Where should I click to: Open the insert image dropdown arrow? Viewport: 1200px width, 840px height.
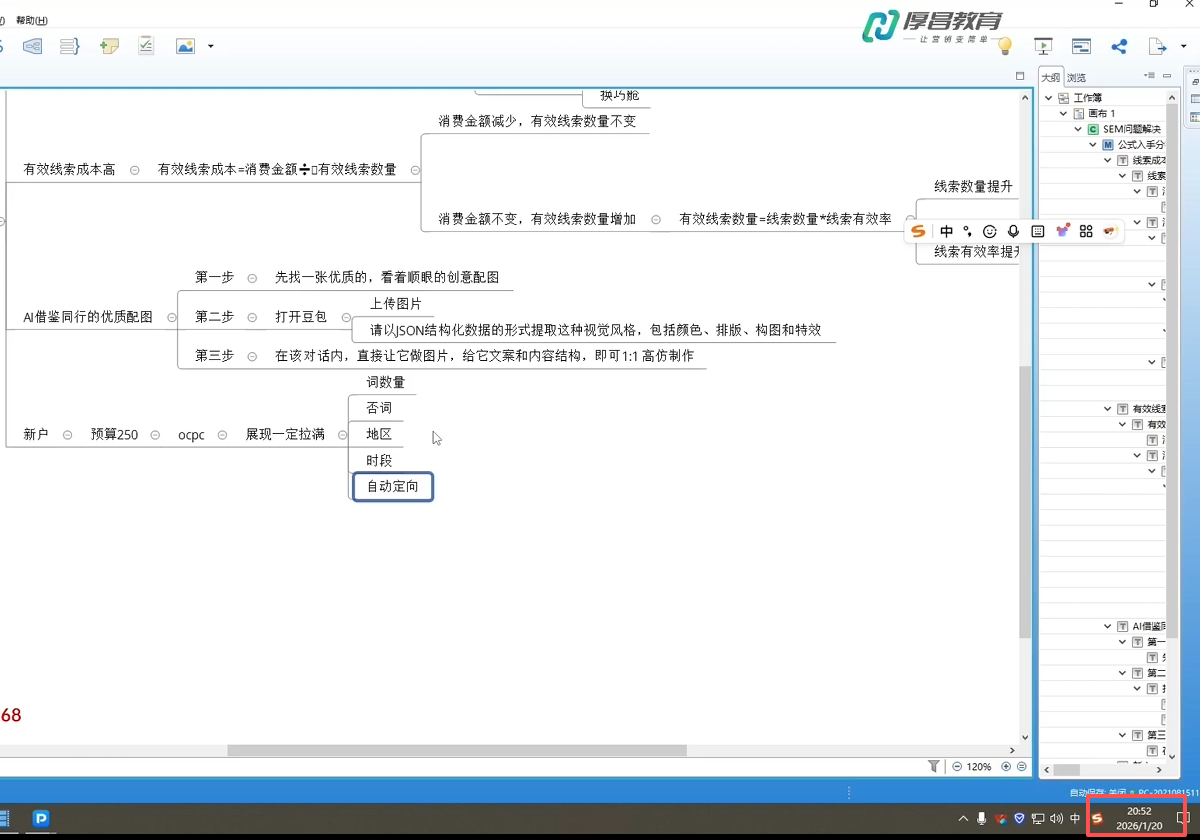pyautogui.click(x=210, y=46)
